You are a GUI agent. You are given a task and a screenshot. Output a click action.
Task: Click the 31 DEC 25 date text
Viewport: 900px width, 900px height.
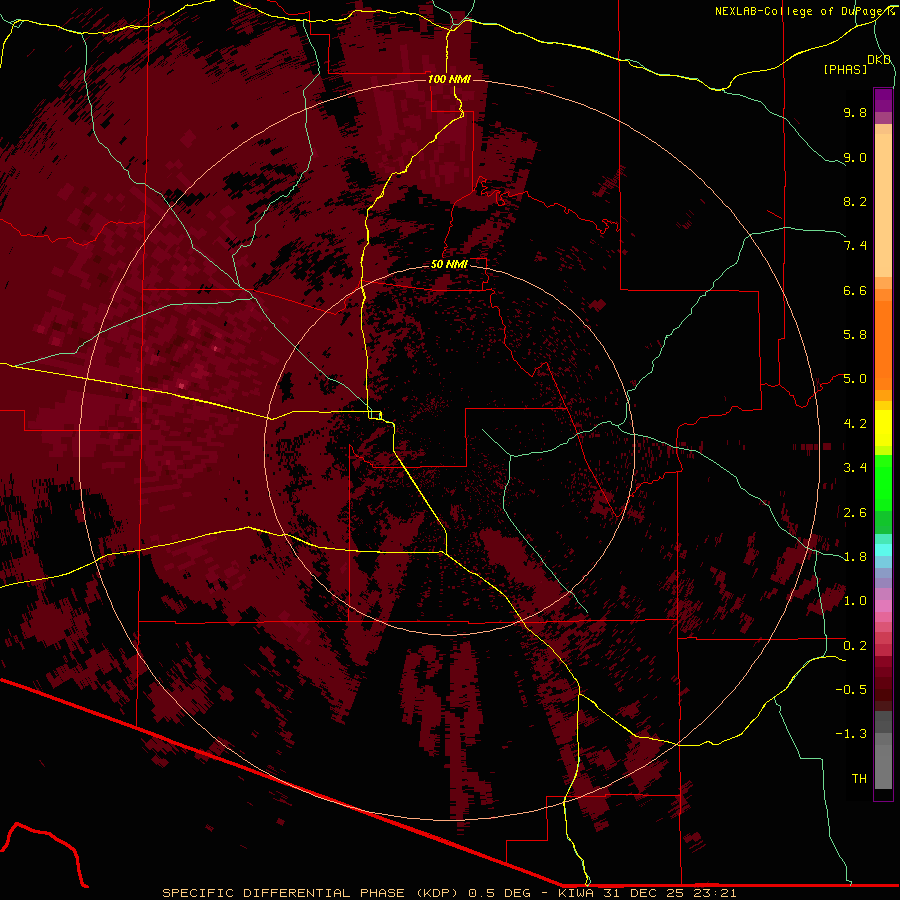641,893
